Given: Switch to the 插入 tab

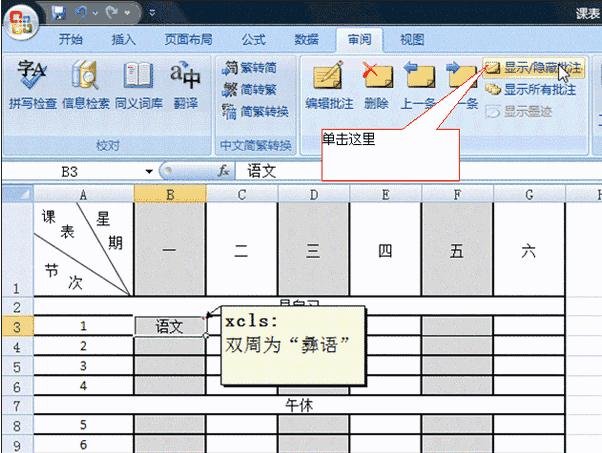Looking at the screenshot, I should [123, 39].
